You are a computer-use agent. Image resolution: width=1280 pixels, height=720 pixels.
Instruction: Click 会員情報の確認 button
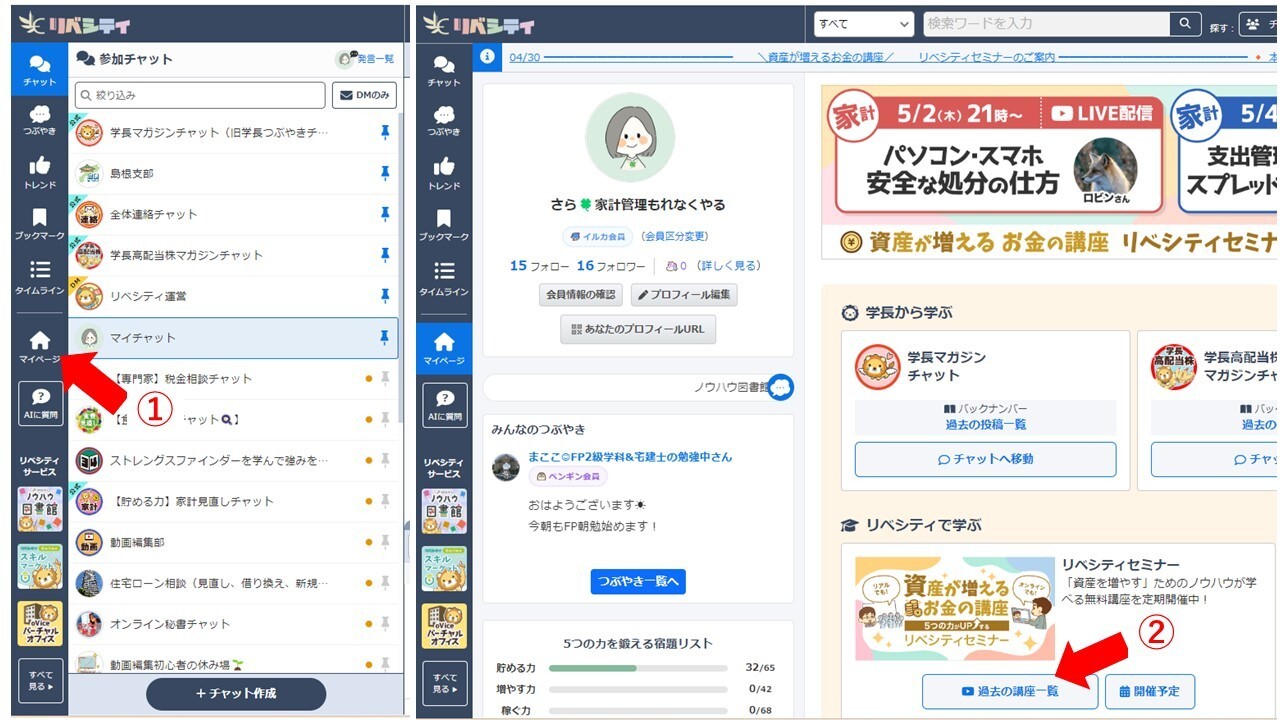pyautogui.click(x=581, y=295)
